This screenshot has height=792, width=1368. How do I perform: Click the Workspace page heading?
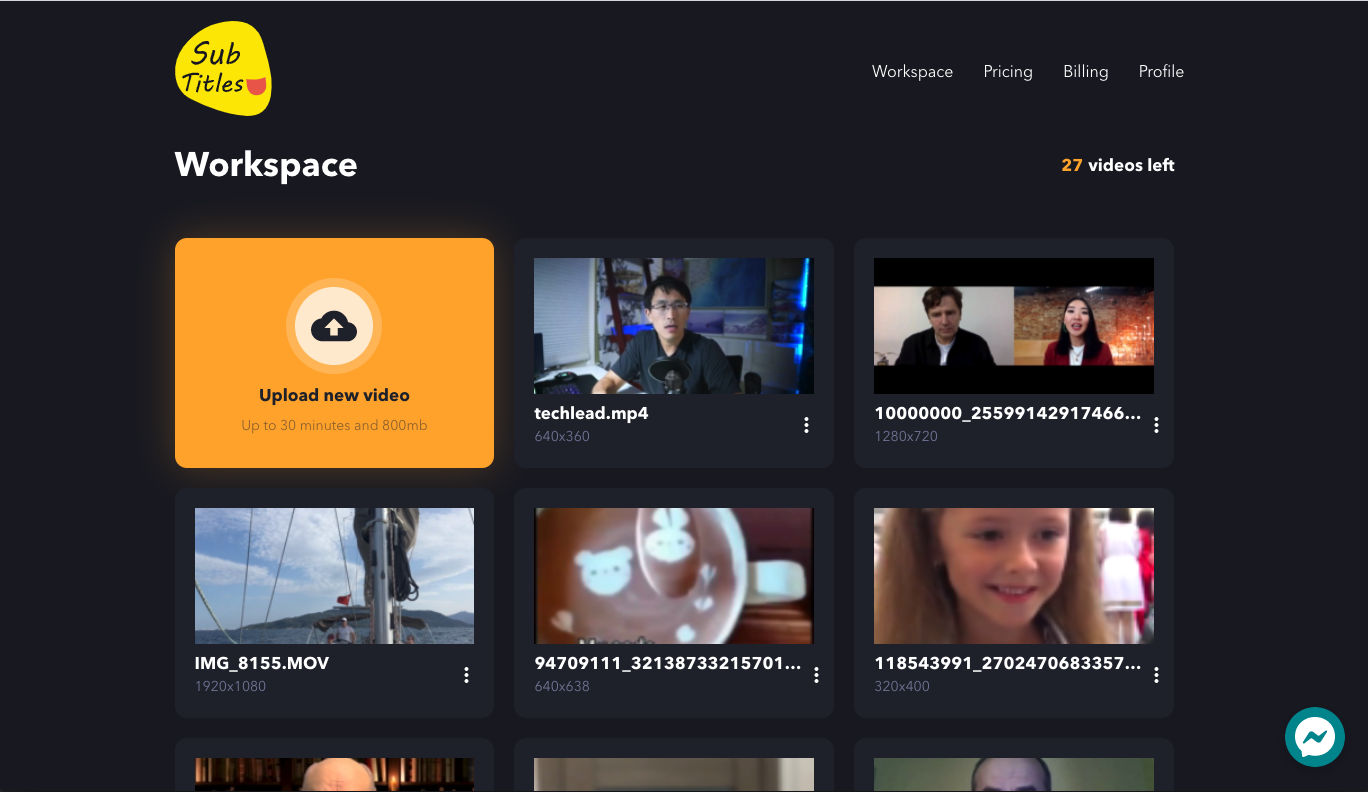(x=266, y=165)
